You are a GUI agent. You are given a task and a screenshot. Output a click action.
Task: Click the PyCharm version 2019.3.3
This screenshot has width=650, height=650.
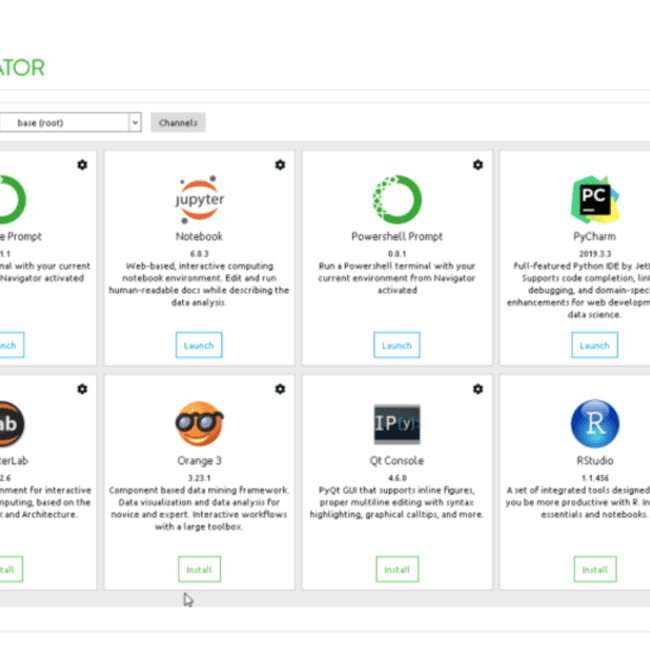point(595,254)
